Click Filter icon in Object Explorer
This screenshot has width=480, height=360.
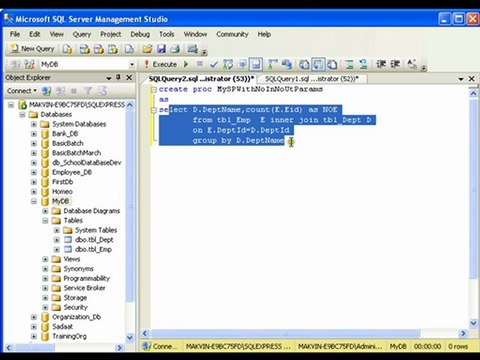[88, 91]
